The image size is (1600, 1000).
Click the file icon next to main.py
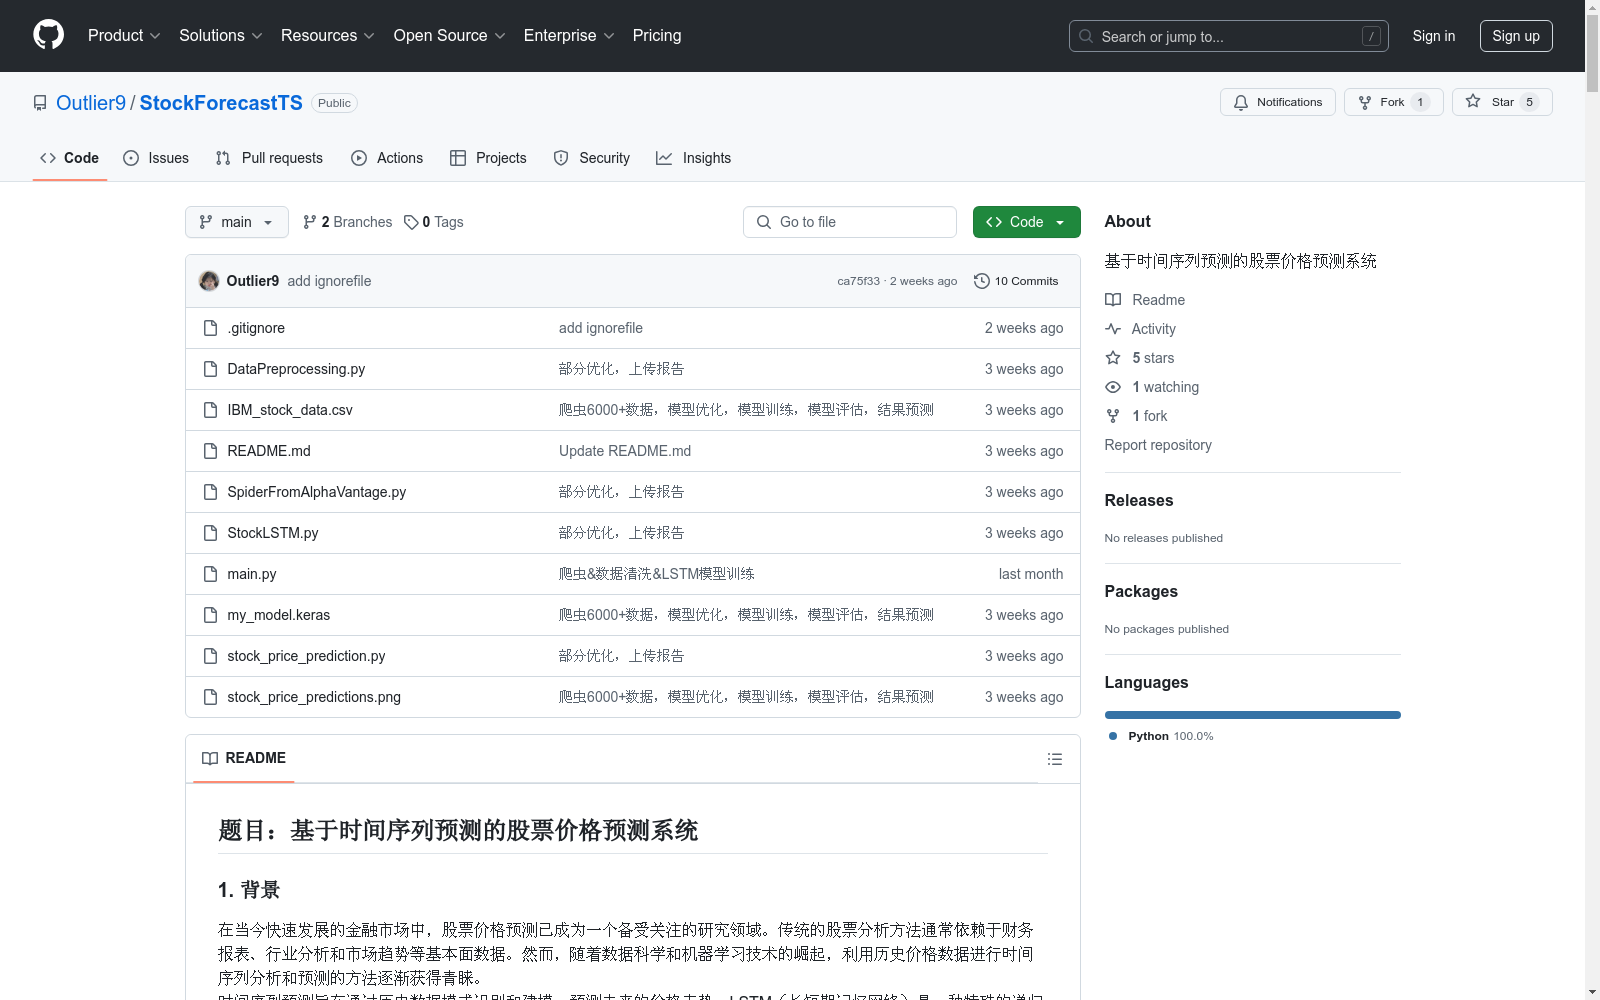coord(210,574)
